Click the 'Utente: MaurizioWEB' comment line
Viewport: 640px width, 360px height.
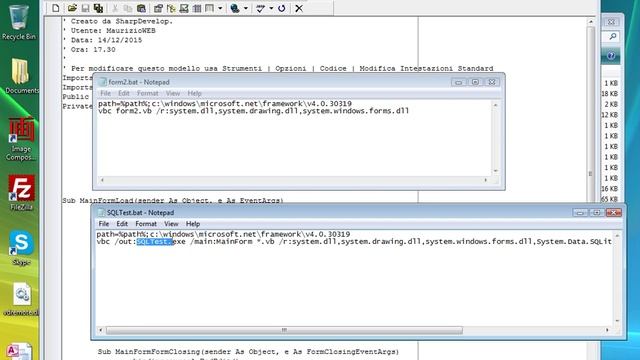109,31
